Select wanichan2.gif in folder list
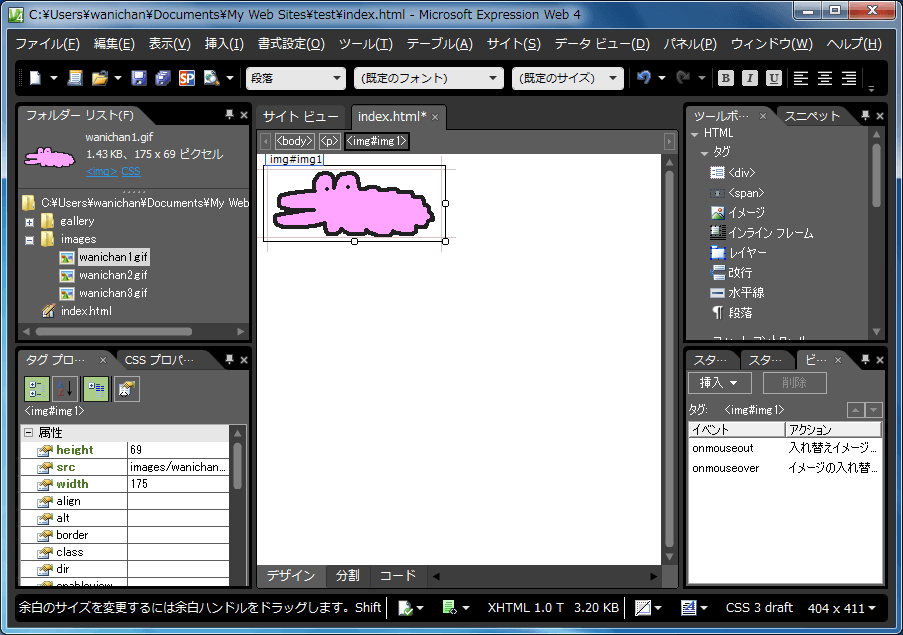Viewport: 903px width, 635px height. (x=113, y=275)
